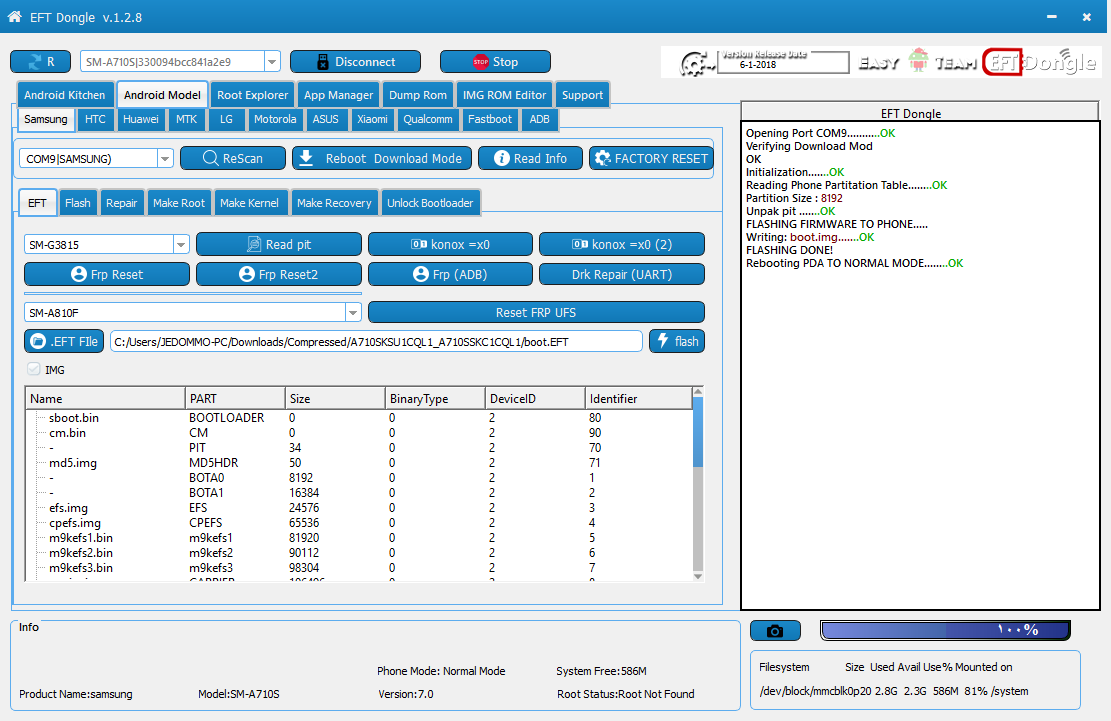Image resolution: width=1111 pixels, height=721 pixels.
Task: Click Read pit button
Action: pos(278,244)
